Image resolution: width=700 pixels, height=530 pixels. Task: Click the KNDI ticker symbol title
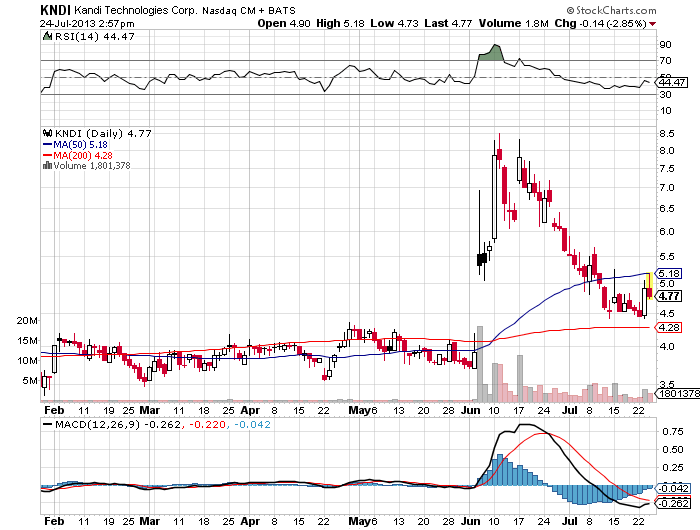click(55, 10)
